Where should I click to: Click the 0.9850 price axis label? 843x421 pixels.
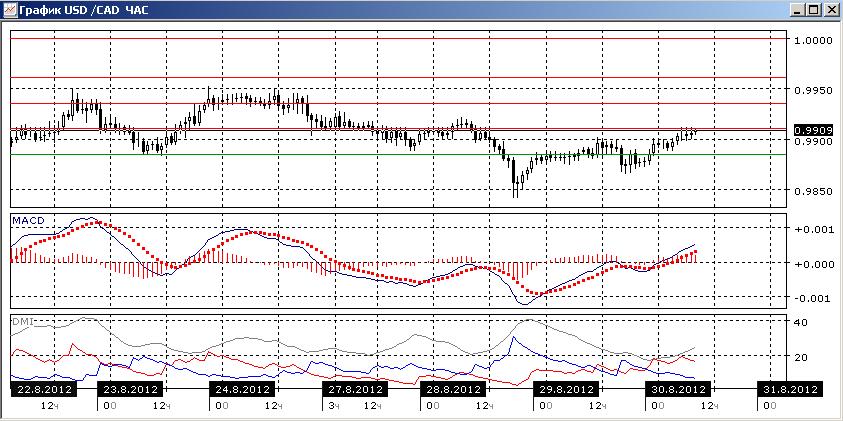pos(813,191)
